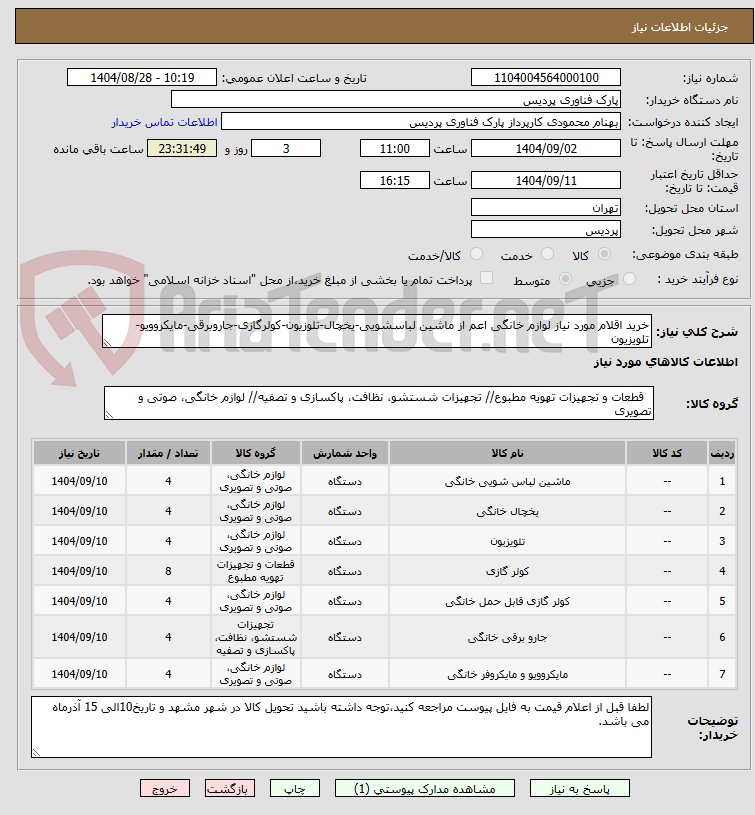The image size is (755, 815).
Task: Select the کالا radio button
Action: [x=604, y=254]
